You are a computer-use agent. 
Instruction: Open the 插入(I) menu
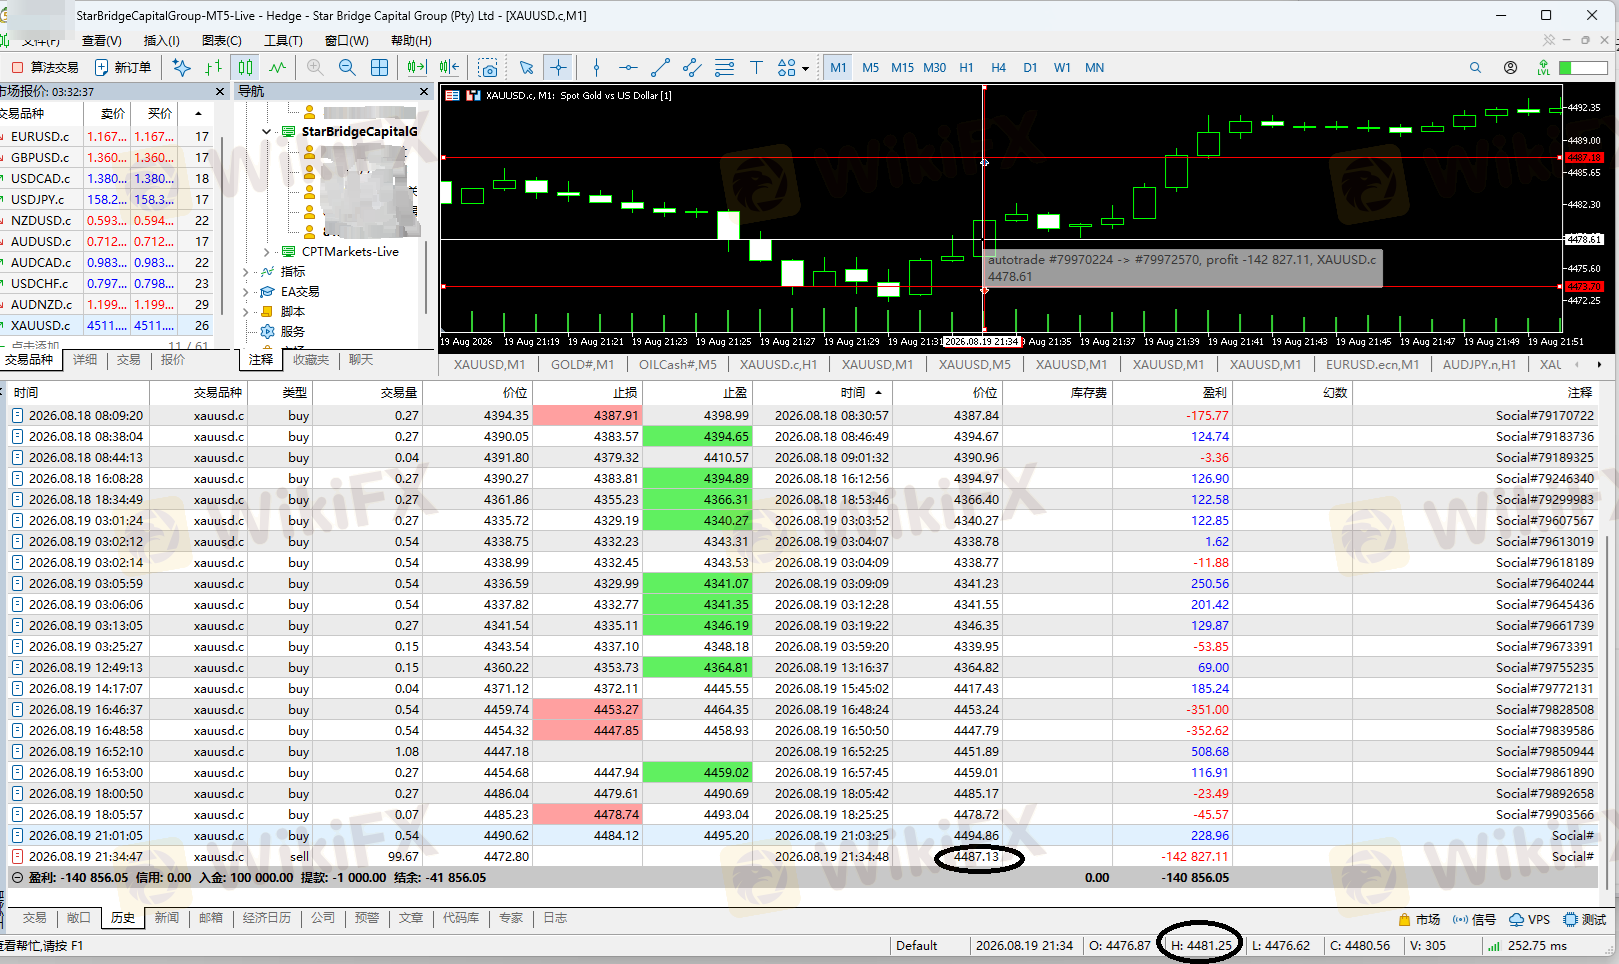(x=161, y=40)
